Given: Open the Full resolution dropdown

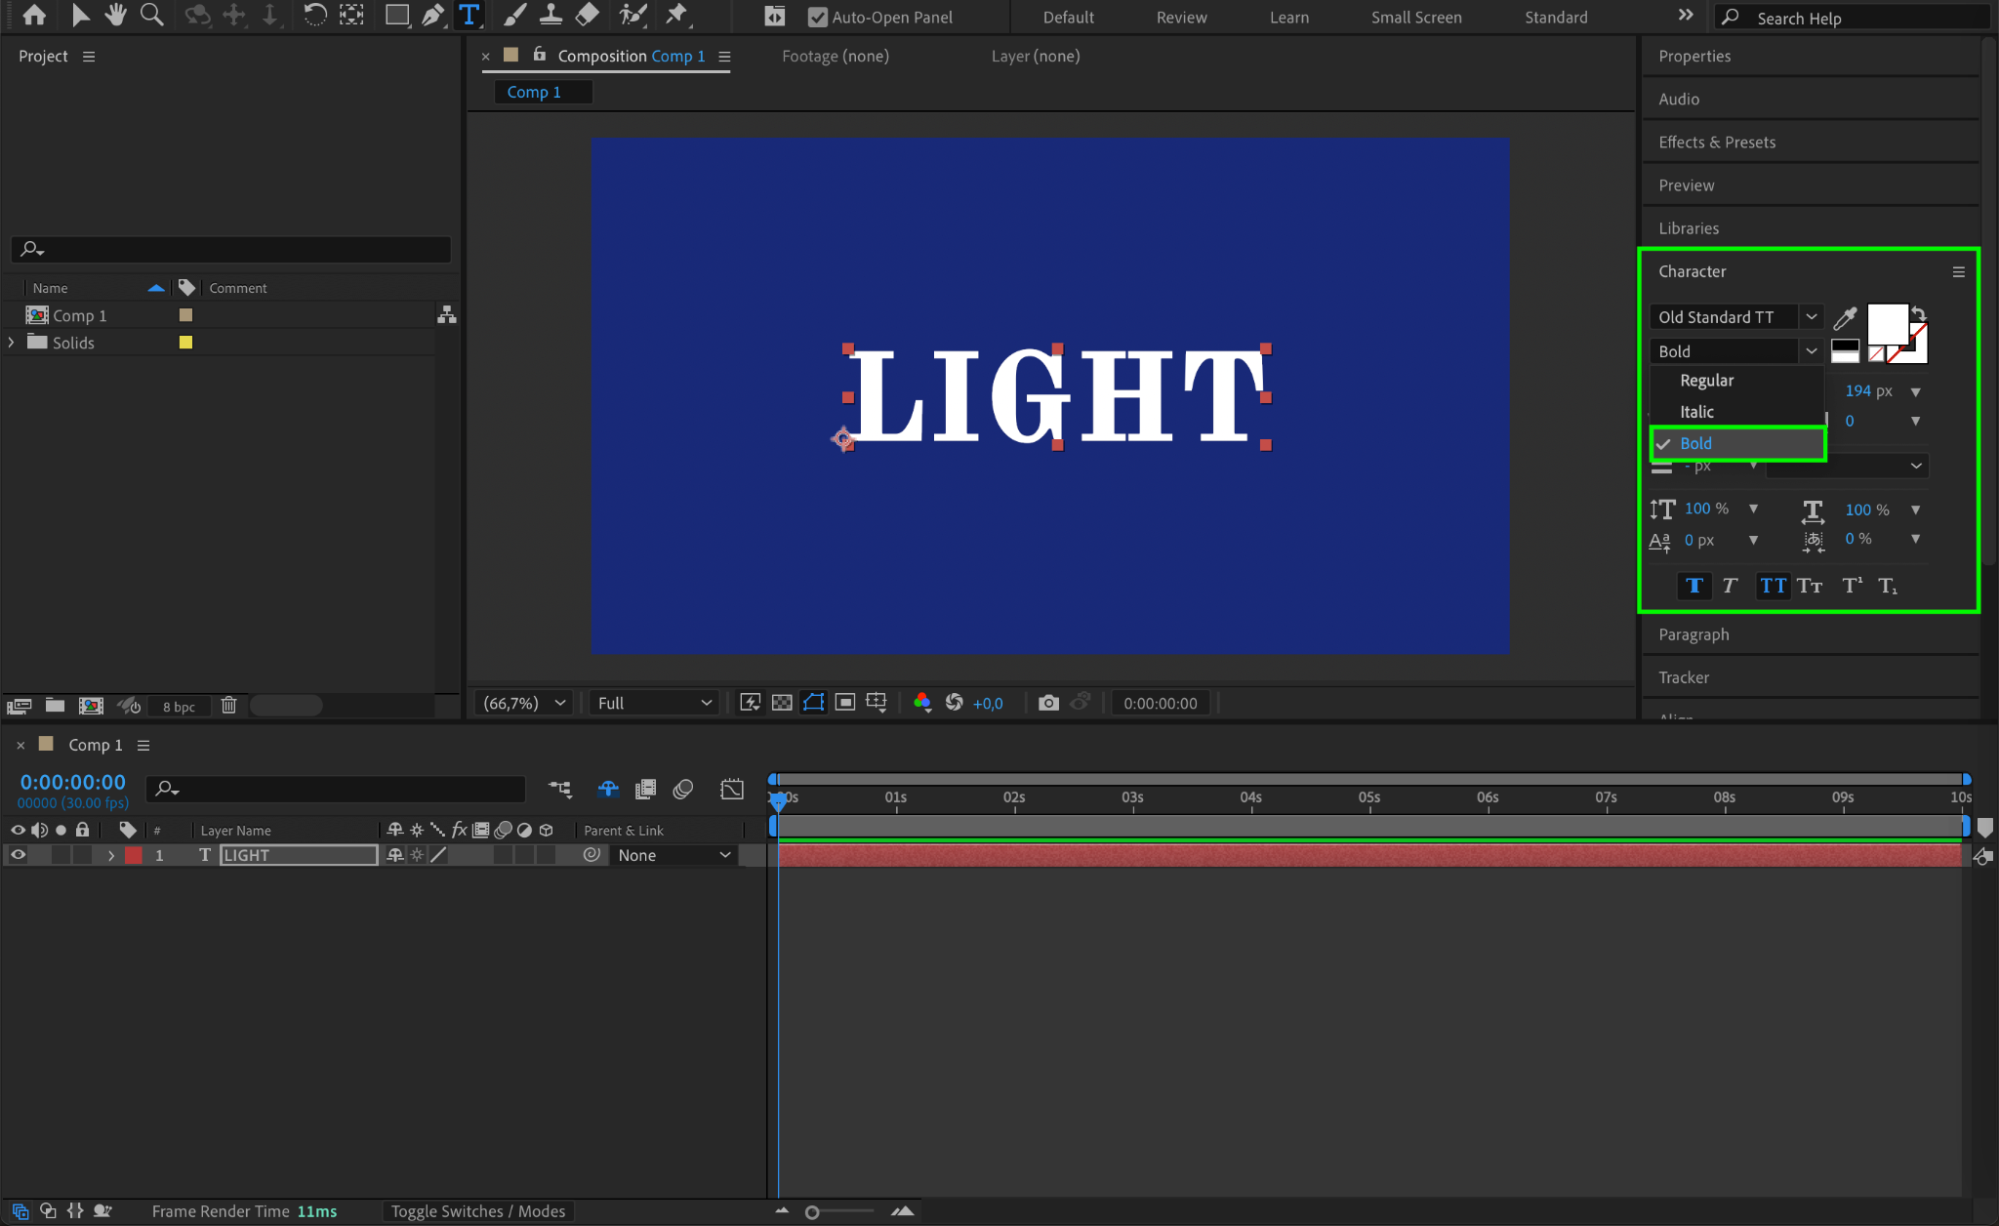Looking at the screenshot, I should coord(654,703).
